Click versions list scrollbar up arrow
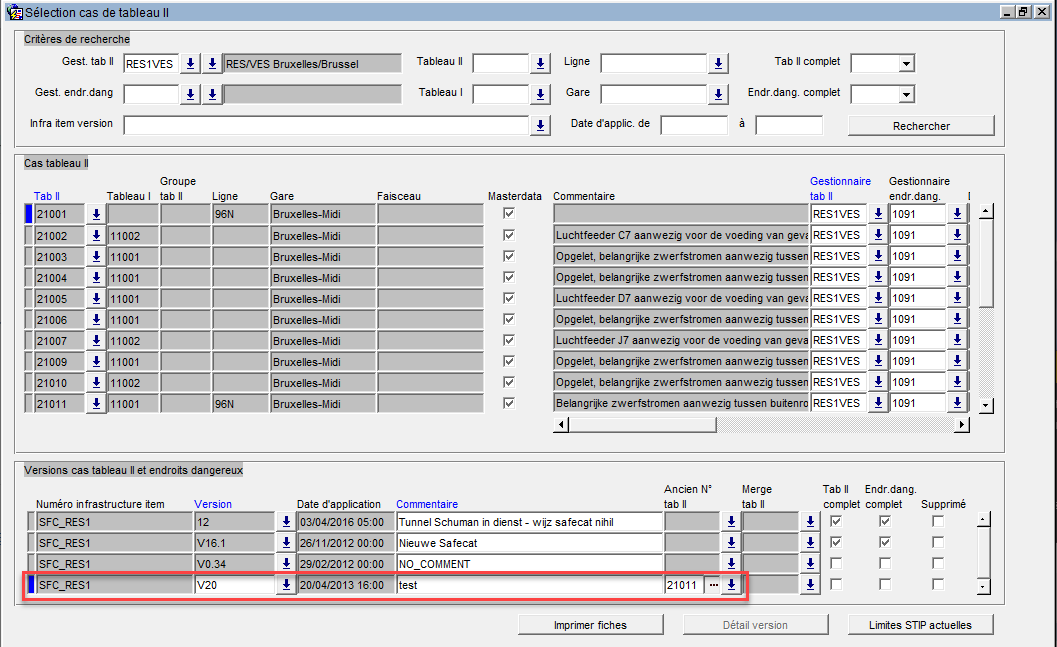Viewport: 1057px width, 647px height. (984, 520)
